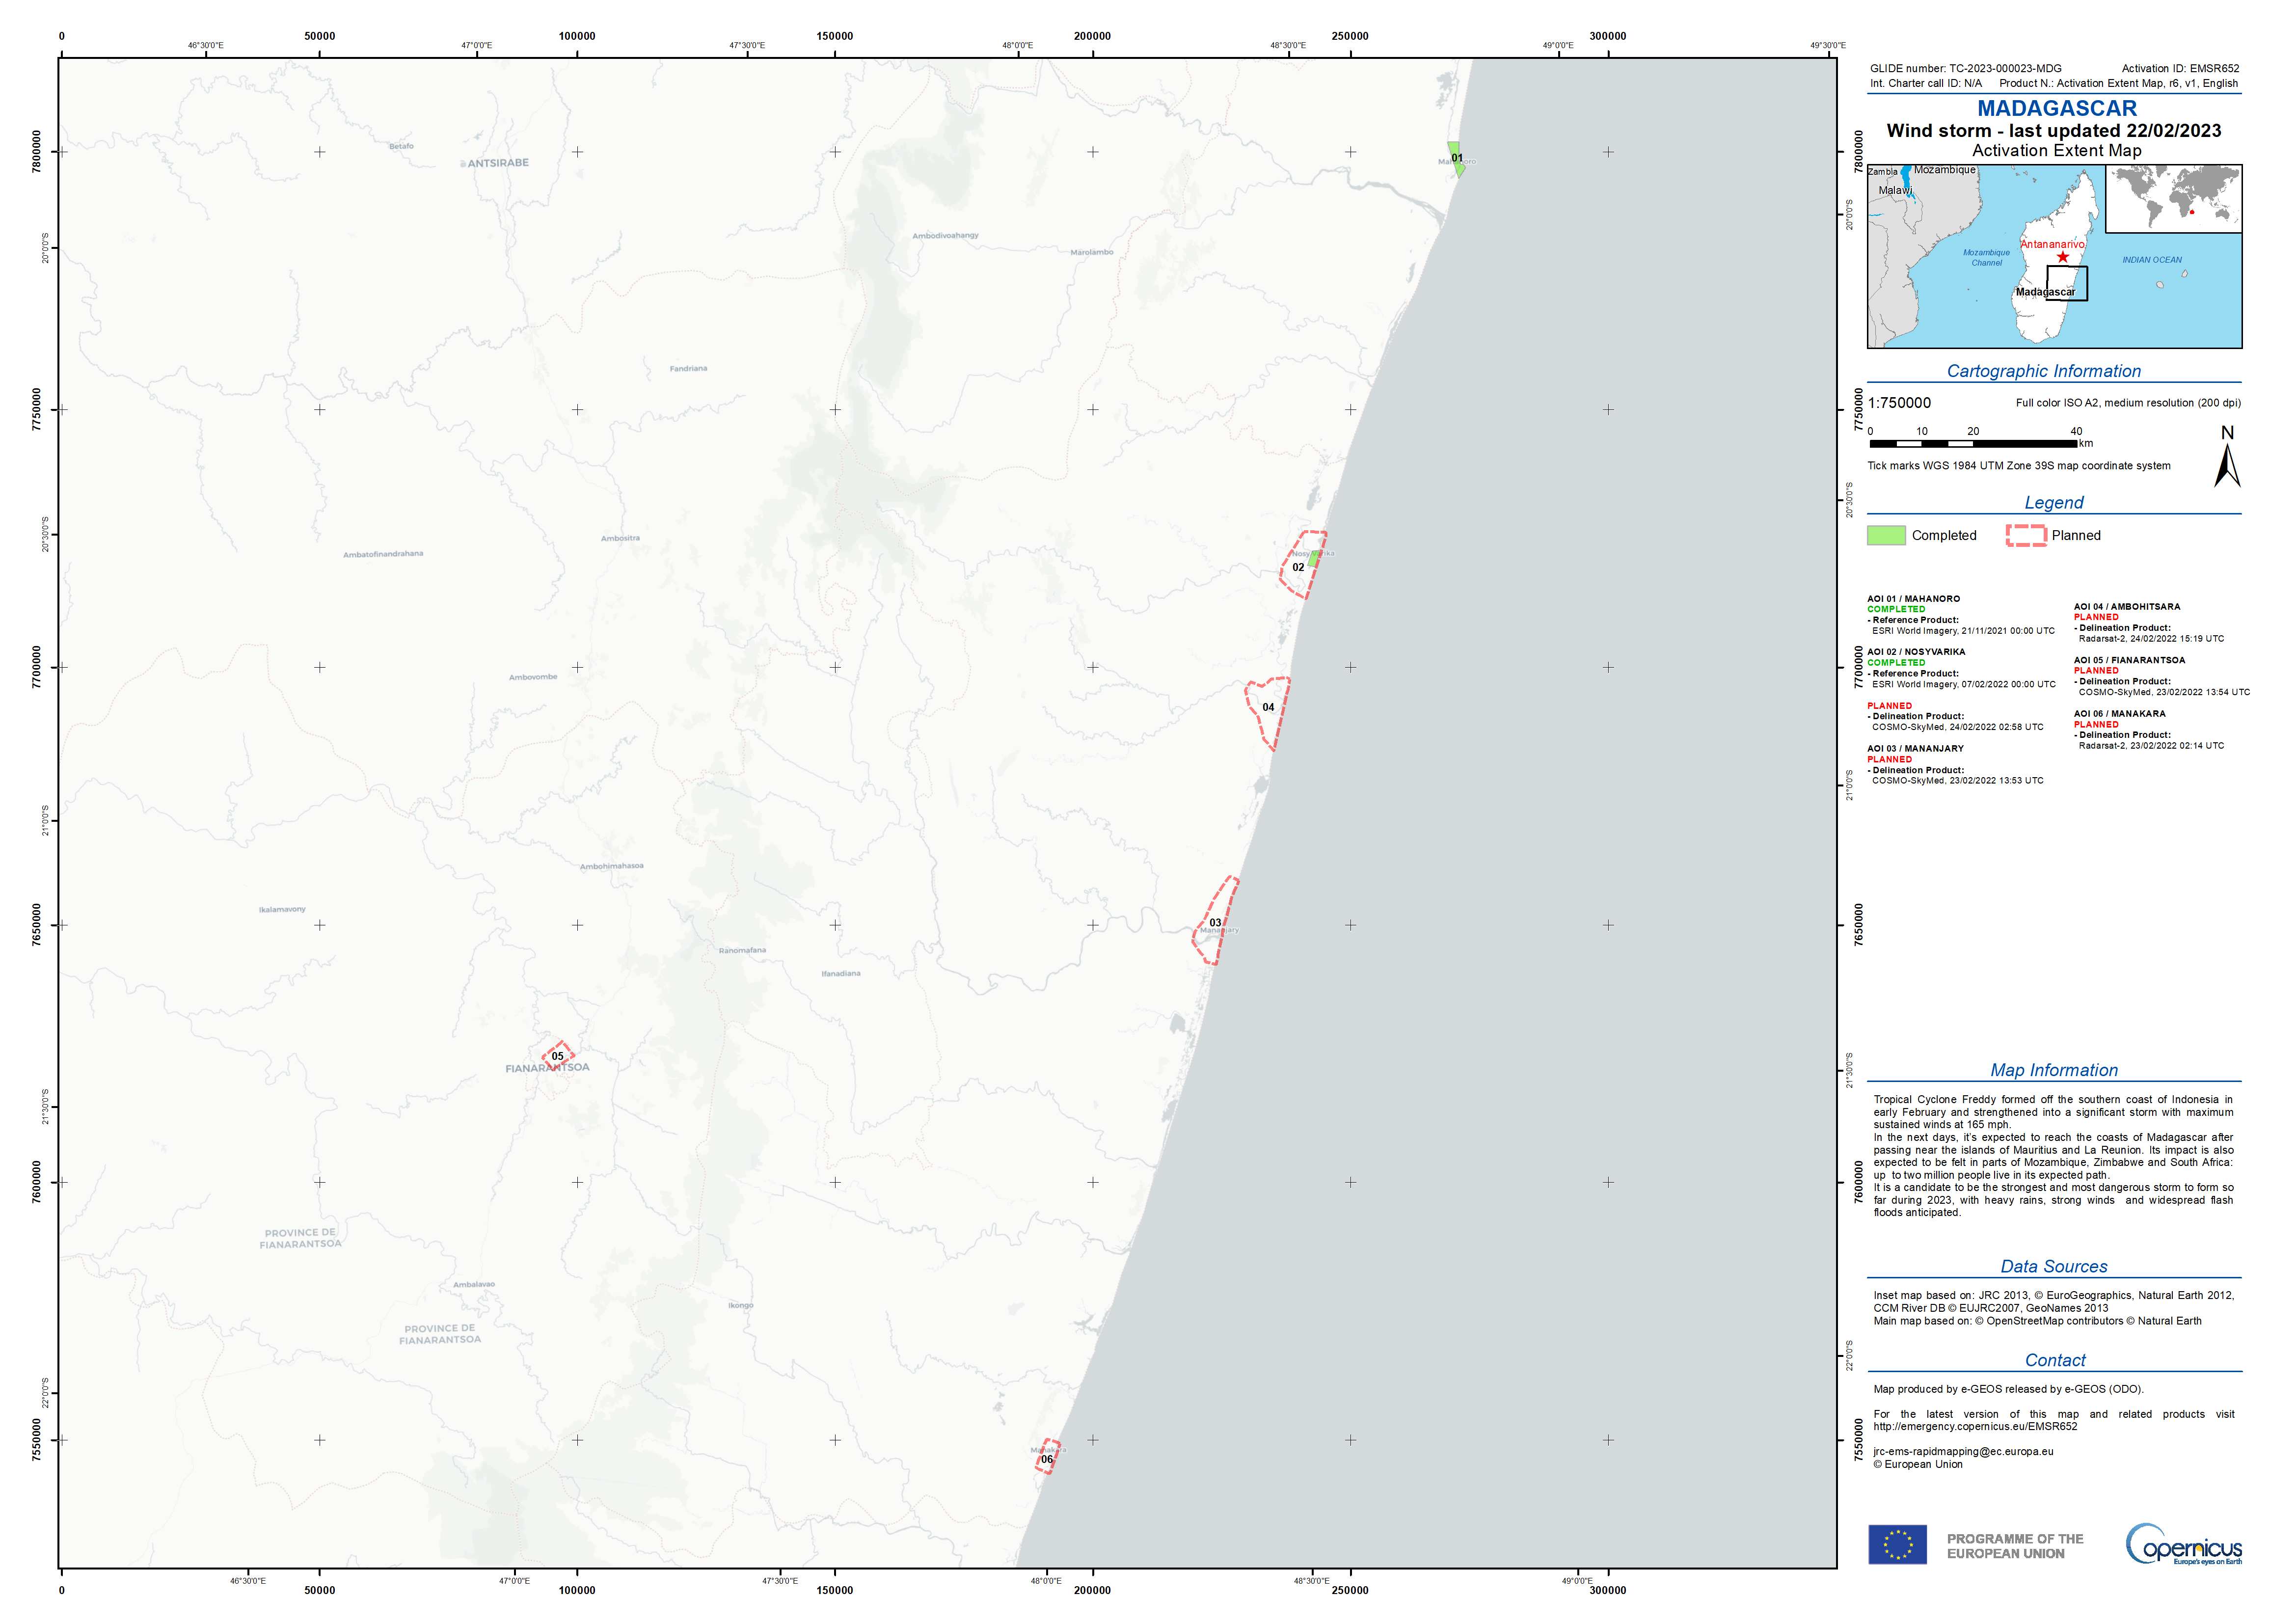Click the European Union flag emblem
Viewport: 2296px width, 1623px height.
click(x=1897, y=1545)
